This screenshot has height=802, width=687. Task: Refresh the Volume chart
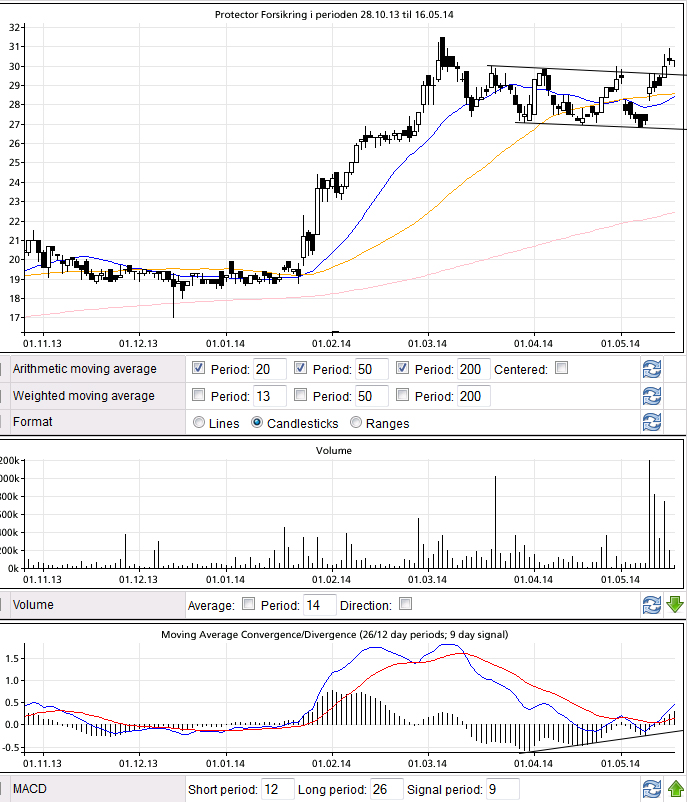651,604
